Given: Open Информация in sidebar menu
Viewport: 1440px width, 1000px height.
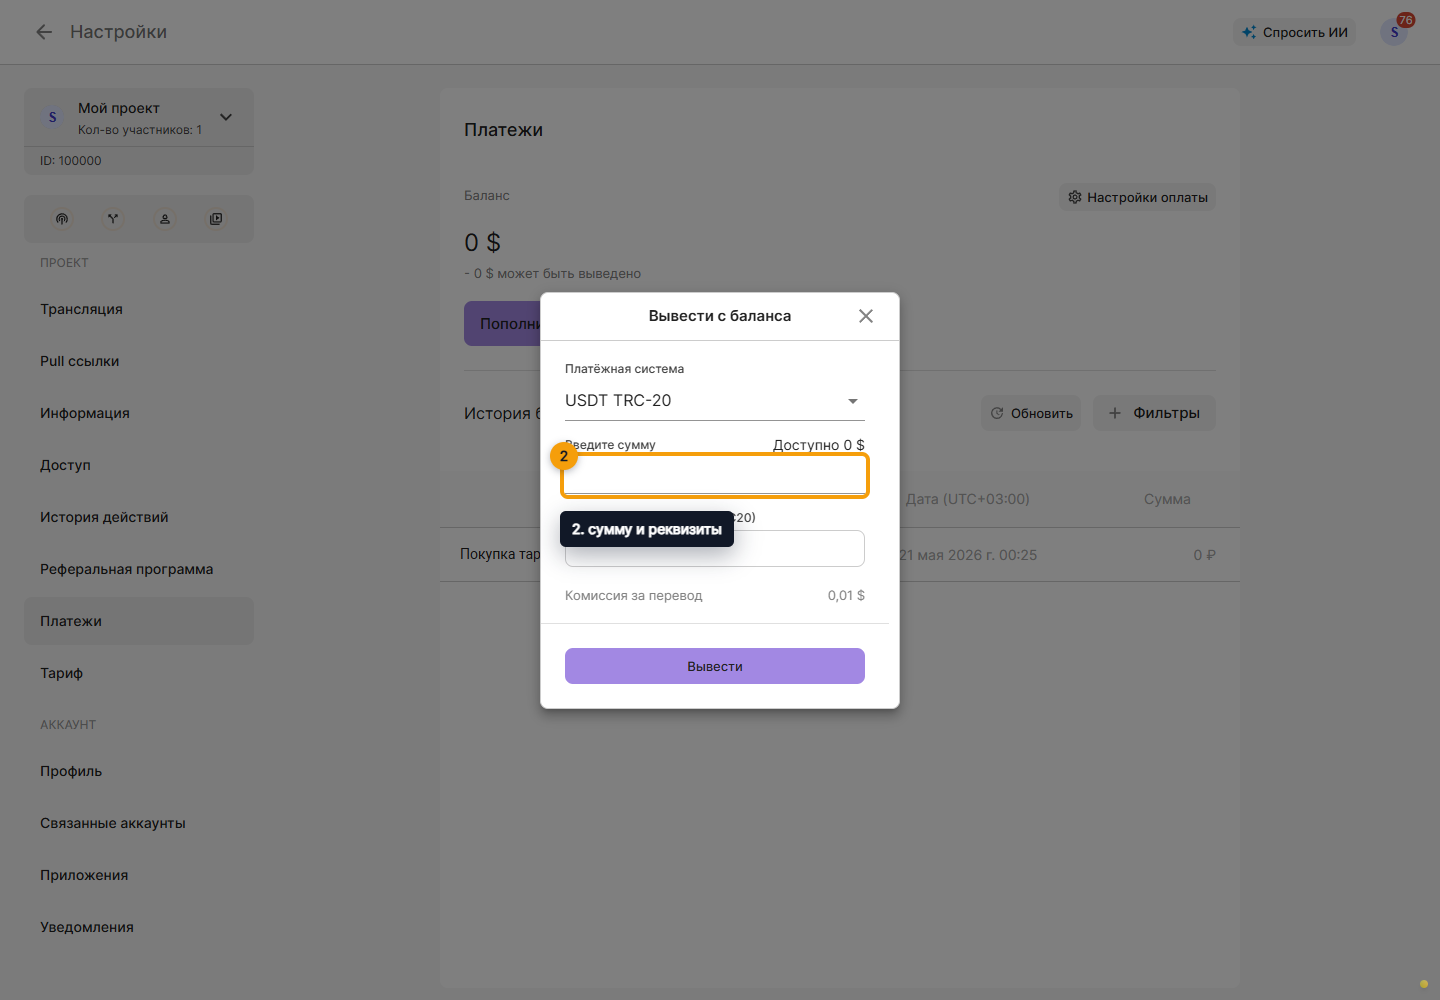Looking at the screenshot, I should (139, 413).
